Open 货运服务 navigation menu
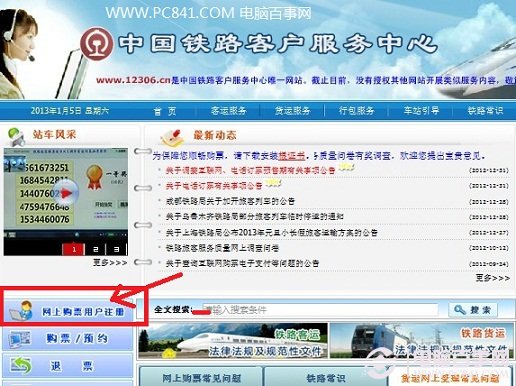This screenshot has width=516, height=386. point(292,111)
